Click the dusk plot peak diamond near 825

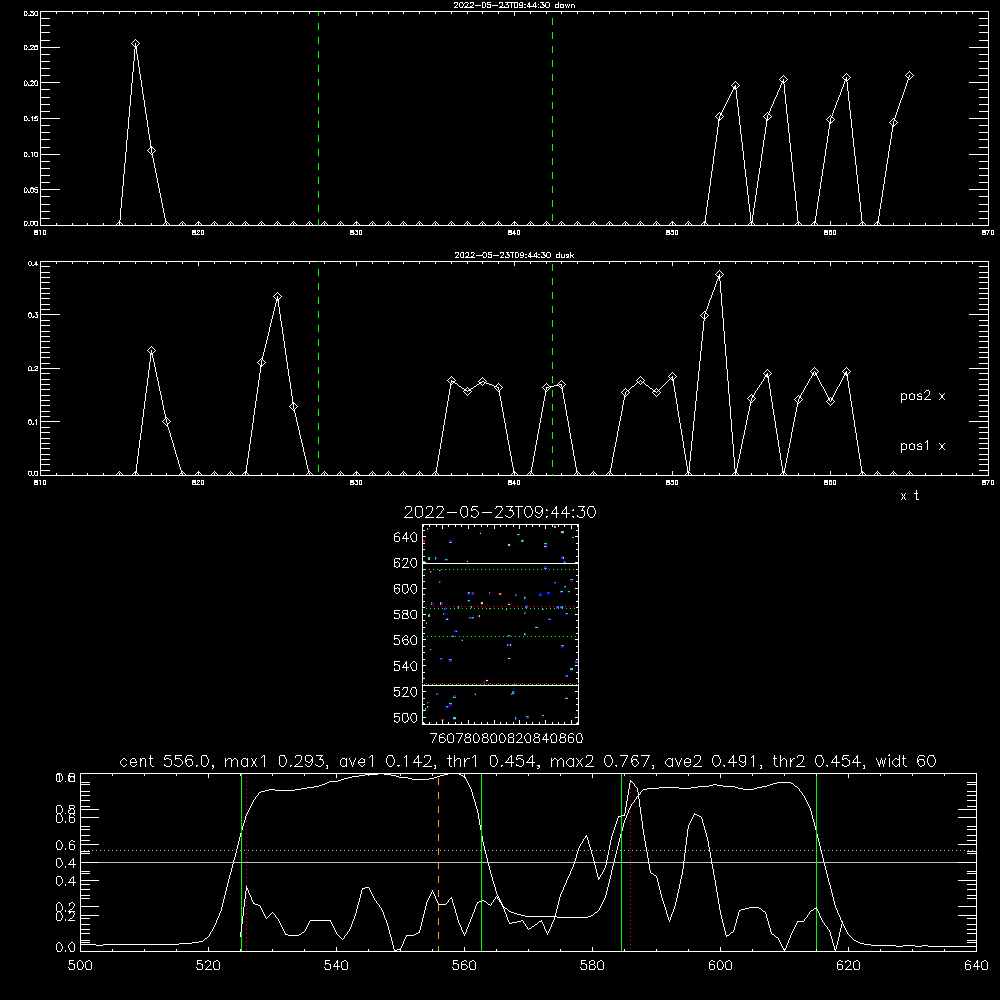point(277,297)
